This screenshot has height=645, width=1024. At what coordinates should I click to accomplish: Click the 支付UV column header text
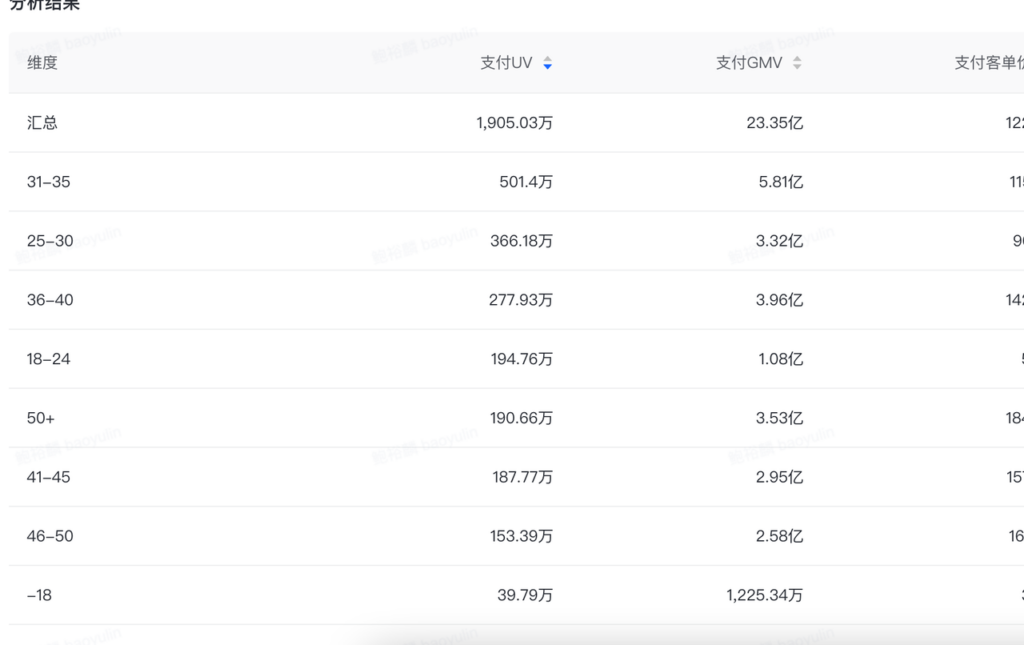point(506,63)
